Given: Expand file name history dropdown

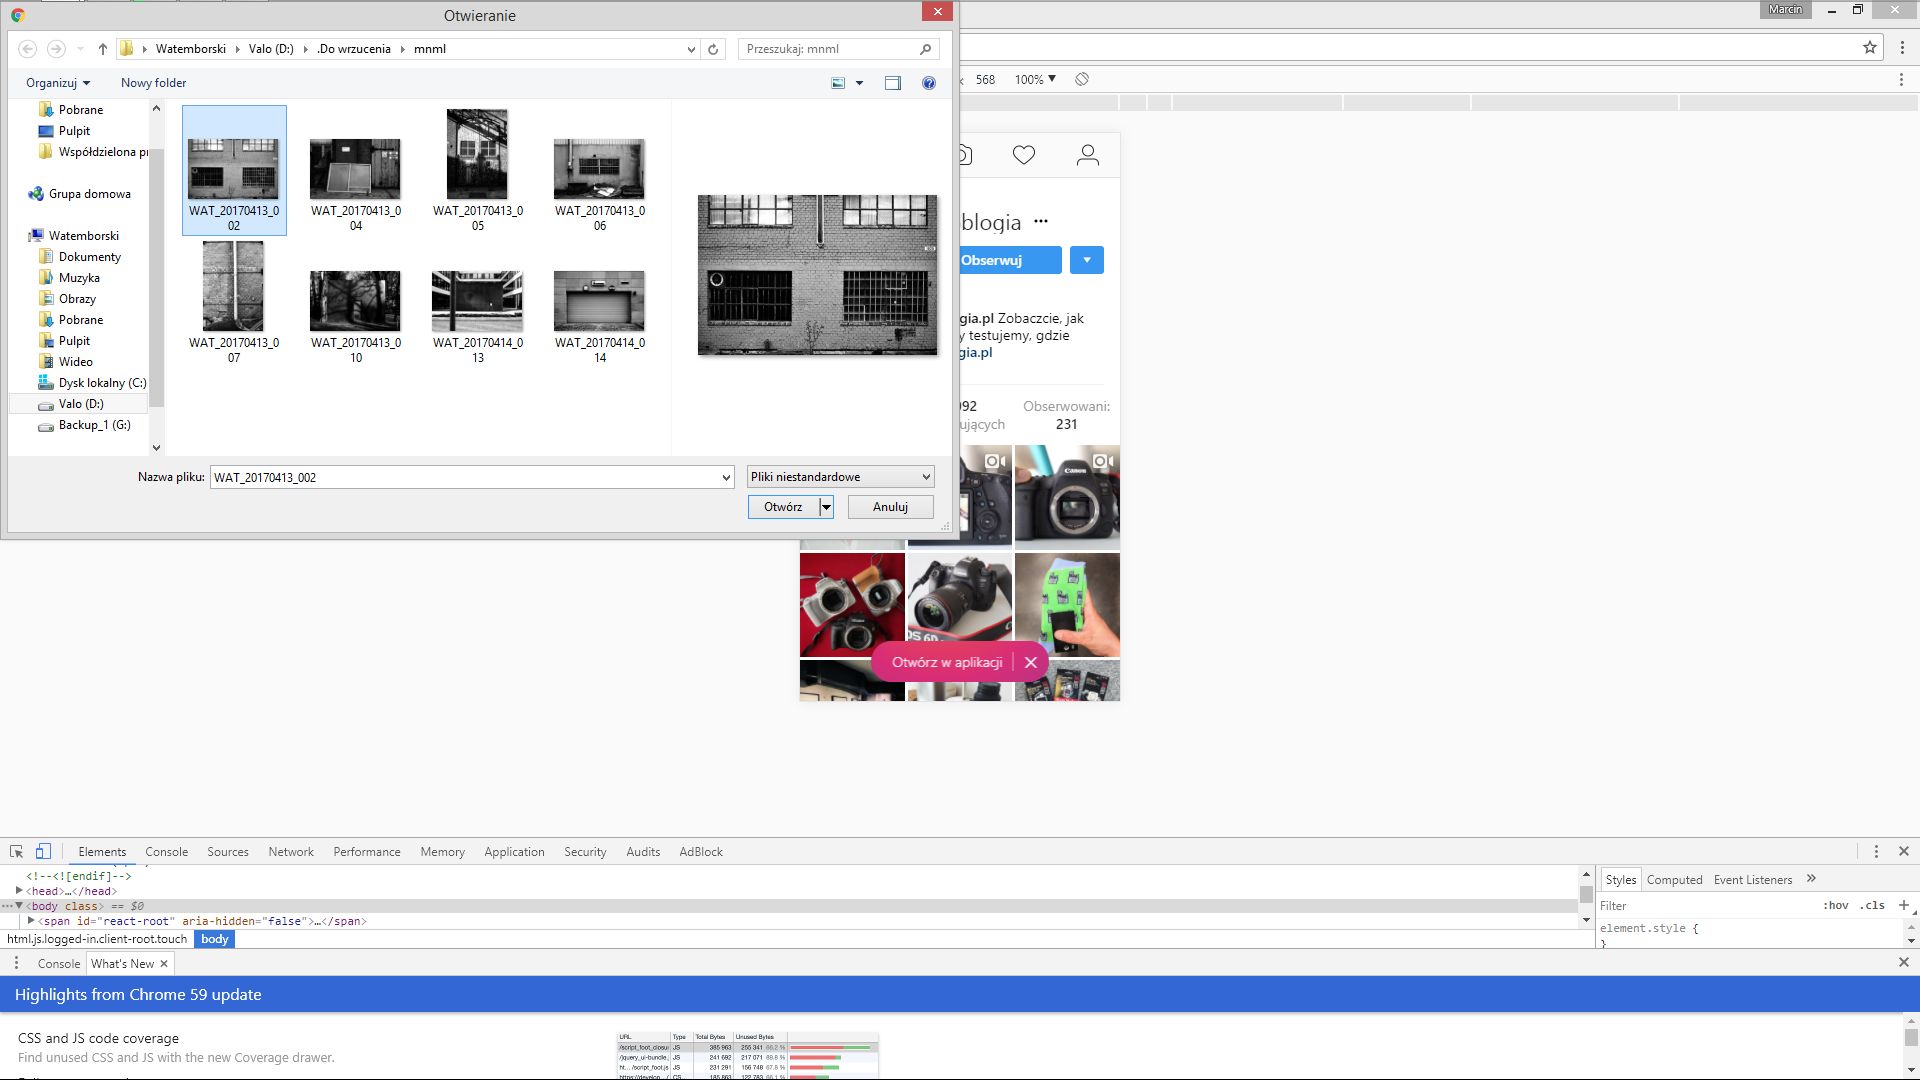Looking at the screenshot, I should (726, 478).
